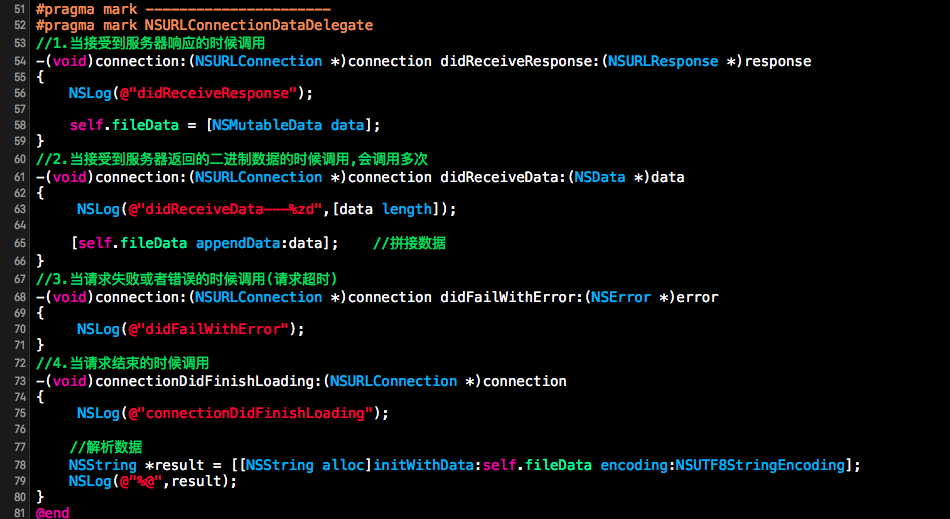The image size is (950, 519).
Task: Click the comment '//解析数据'
Action: [106, 448]
